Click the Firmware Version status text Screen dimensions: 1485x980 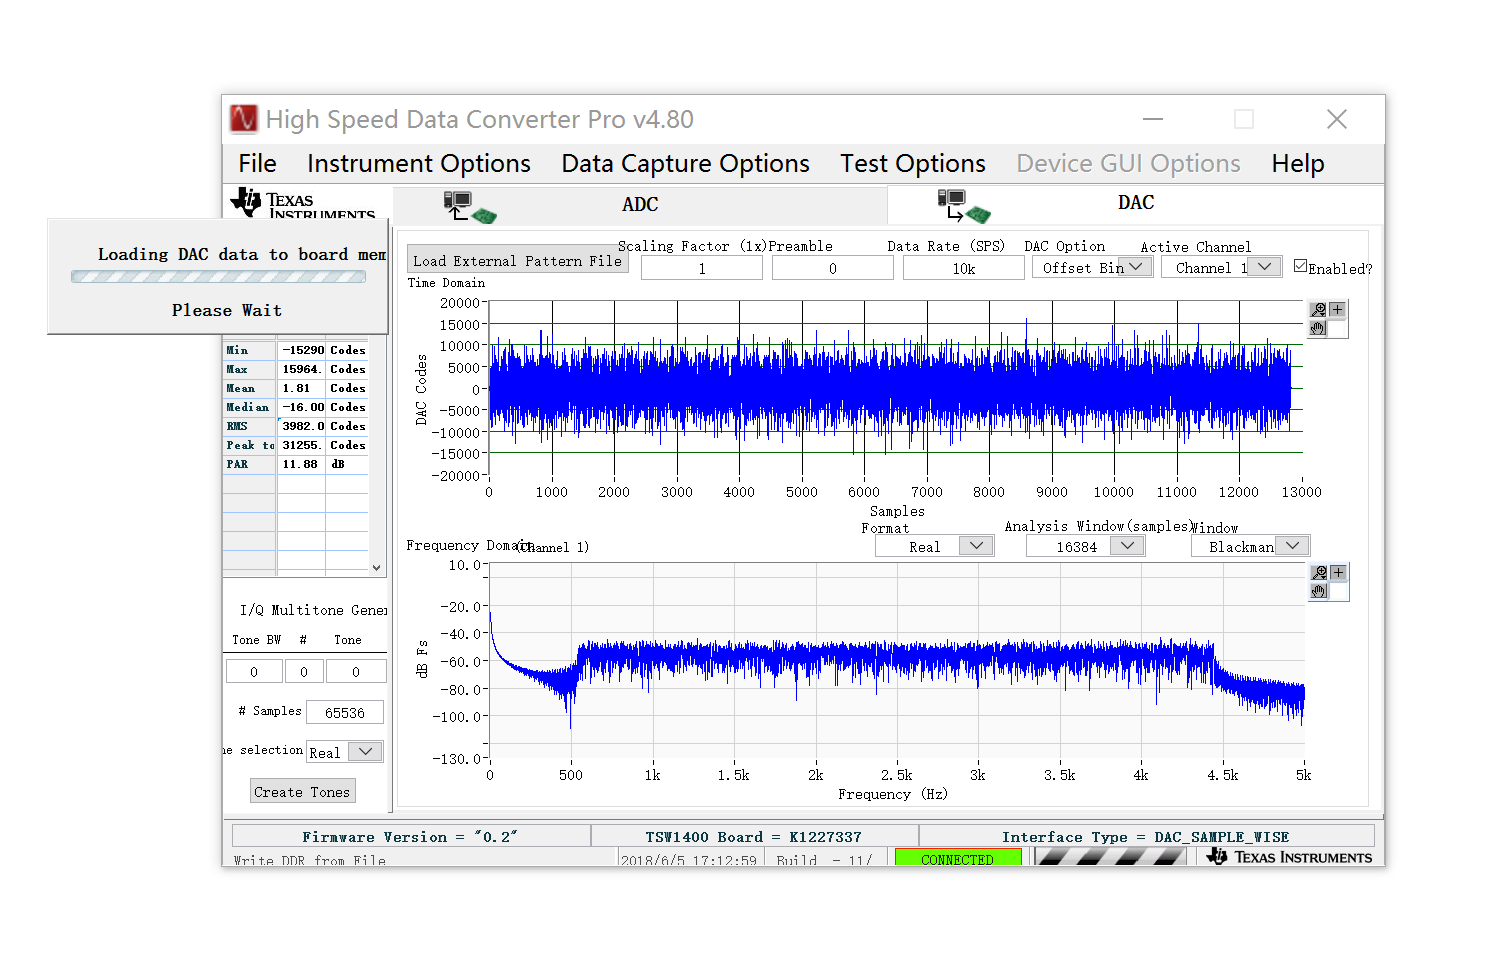point(410,837)
